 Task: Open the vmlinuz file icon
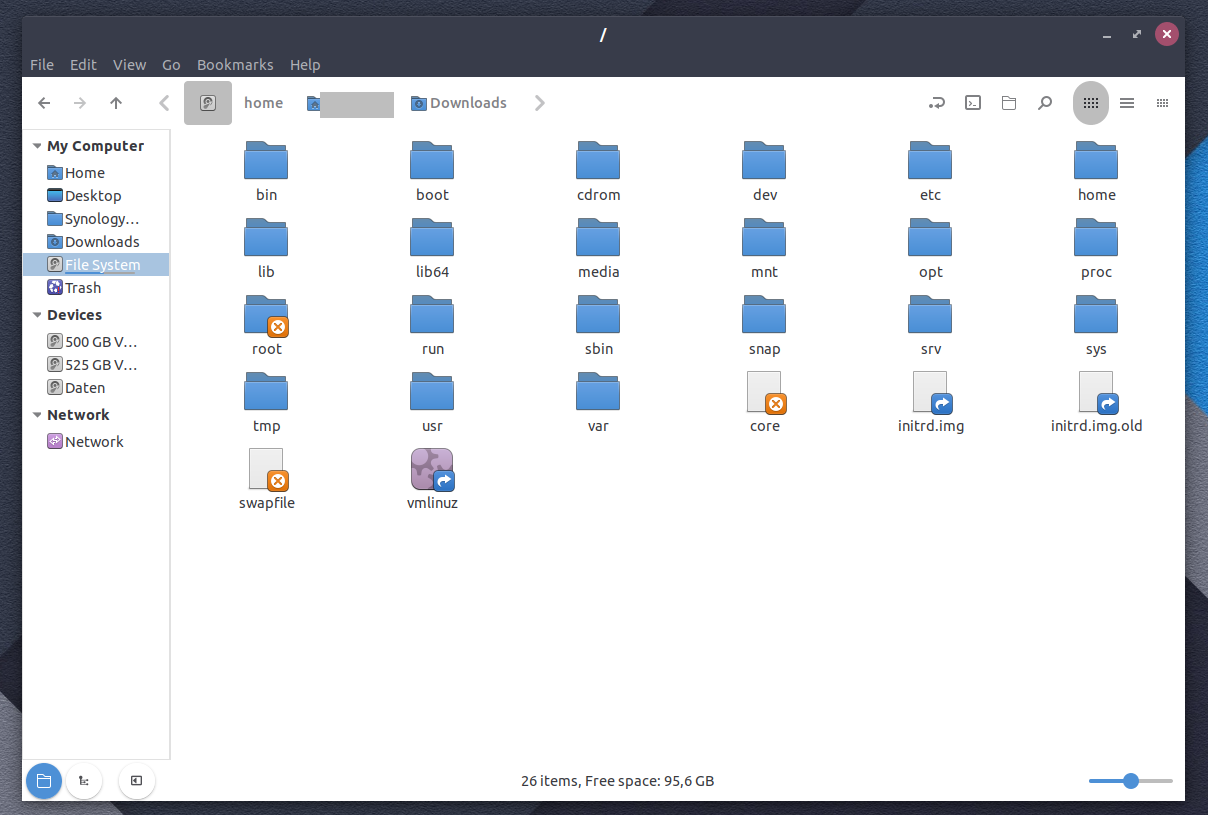pos(432,470)
